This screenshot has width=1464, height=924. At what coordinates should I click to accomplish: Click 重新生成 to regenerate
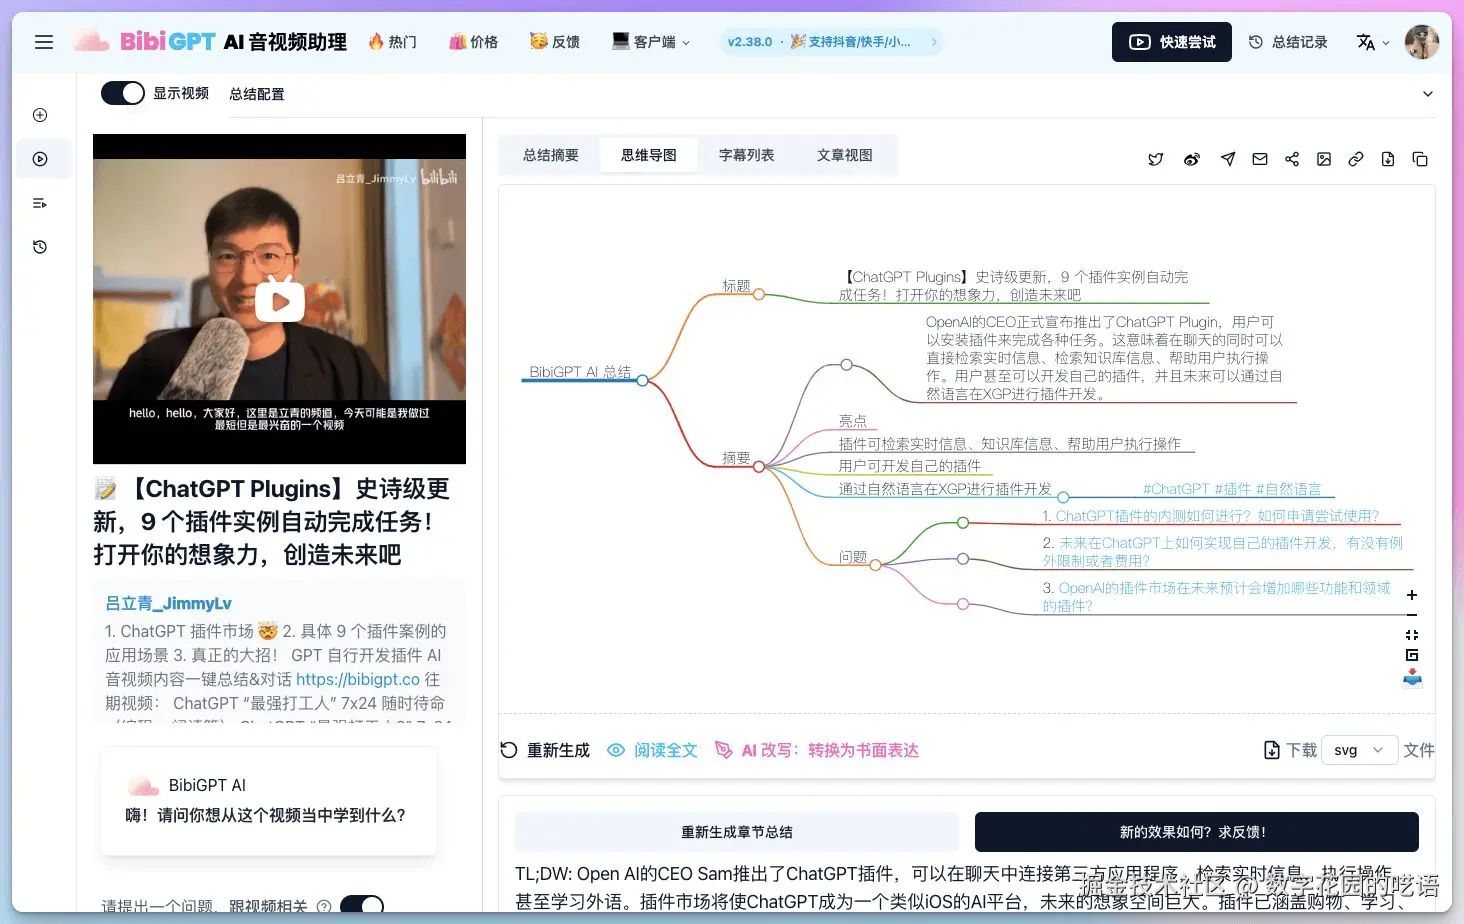tap(545, 750)
